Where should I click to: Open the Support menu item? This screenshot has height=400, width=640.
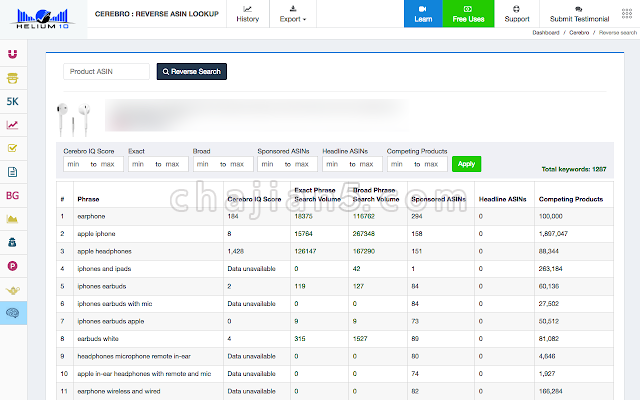517,14
